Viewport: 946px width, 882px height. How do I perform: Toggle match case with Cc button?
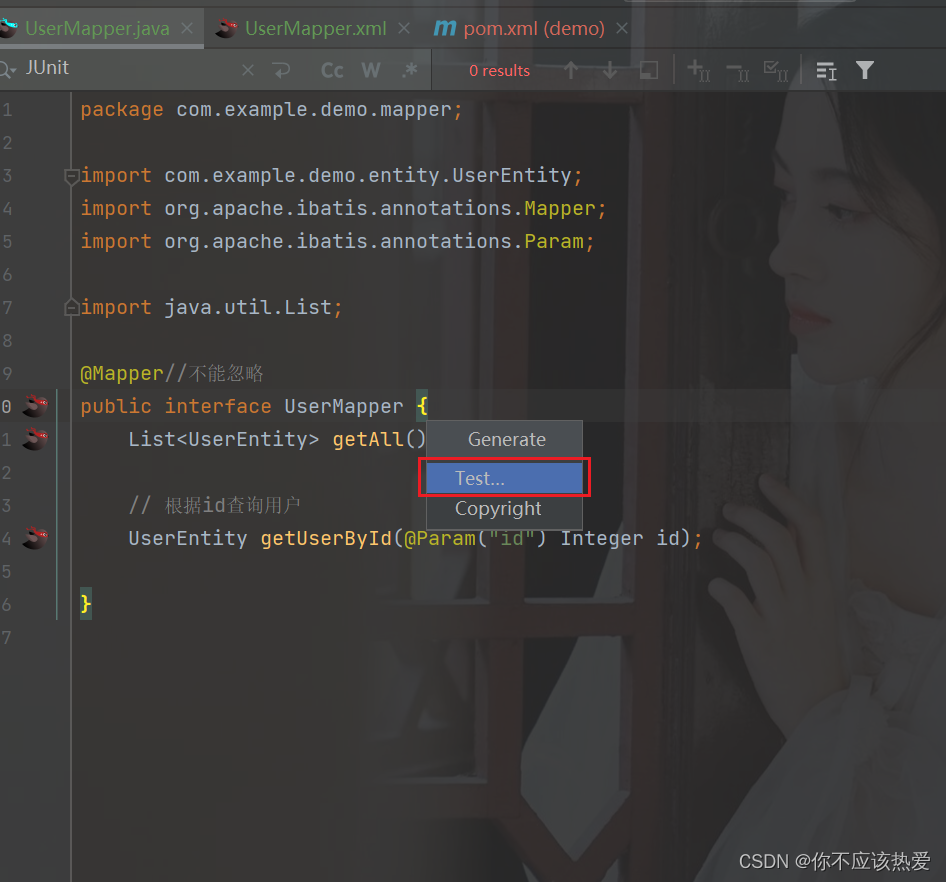point(331,70)
